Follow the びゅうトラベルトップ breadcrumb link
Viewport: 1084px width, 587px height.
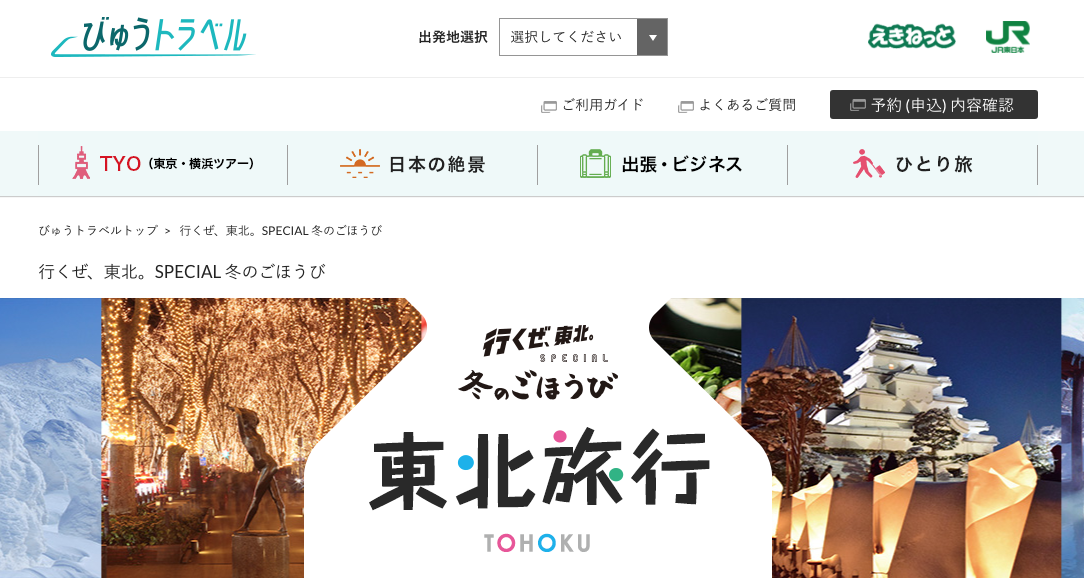click(x=98, y=230)
